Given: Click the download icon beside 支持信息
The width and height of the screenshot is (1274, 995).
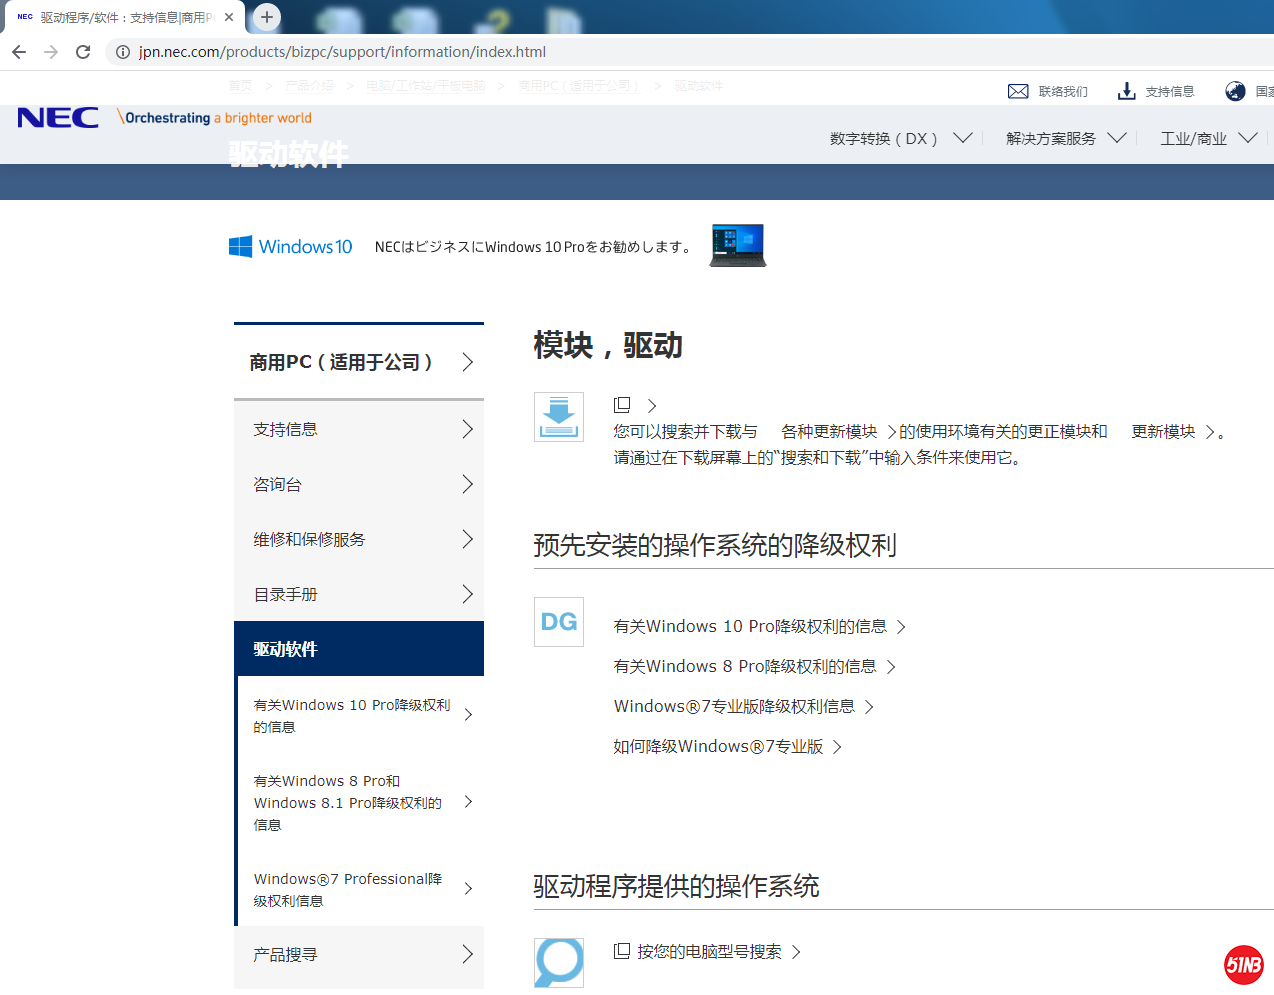Looking at the screenshot, I should tap(1126, 91).
